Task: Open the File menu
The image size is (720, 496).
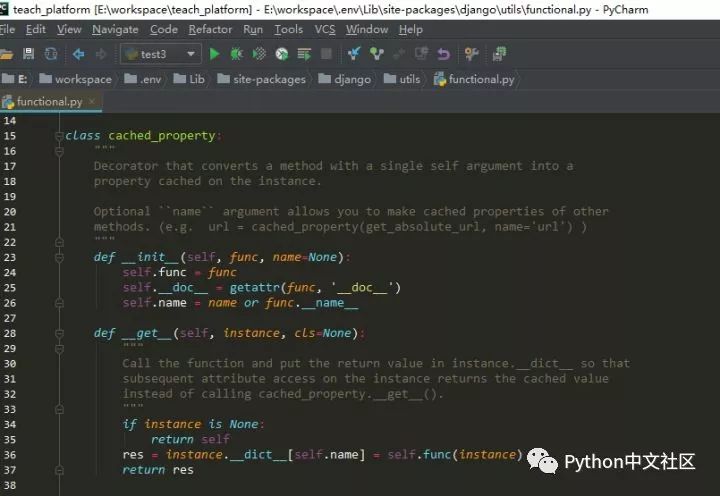Action: (7, 29)
